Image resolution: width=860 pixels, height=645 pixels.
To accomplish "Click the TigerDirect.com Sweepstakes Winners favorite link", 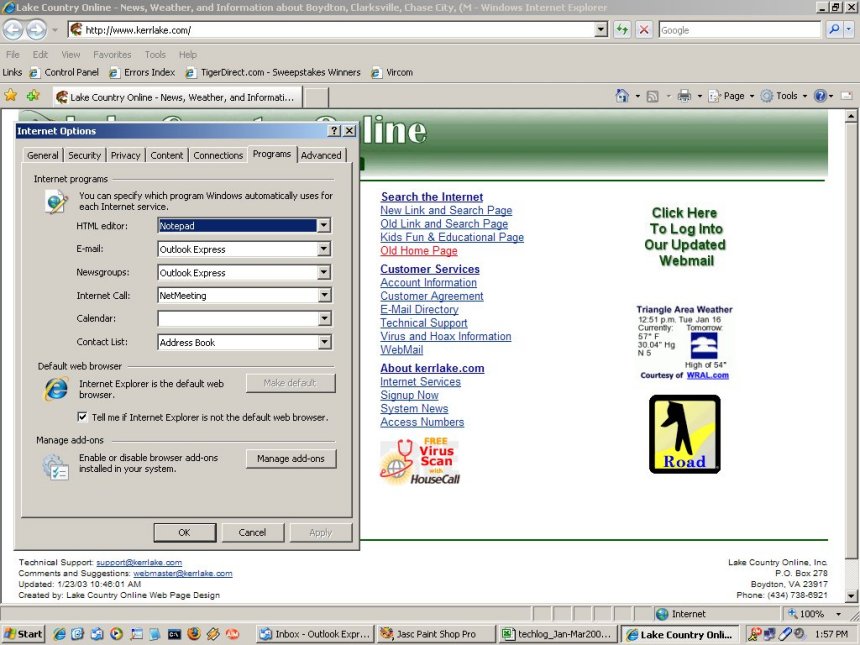I will 273,72.
